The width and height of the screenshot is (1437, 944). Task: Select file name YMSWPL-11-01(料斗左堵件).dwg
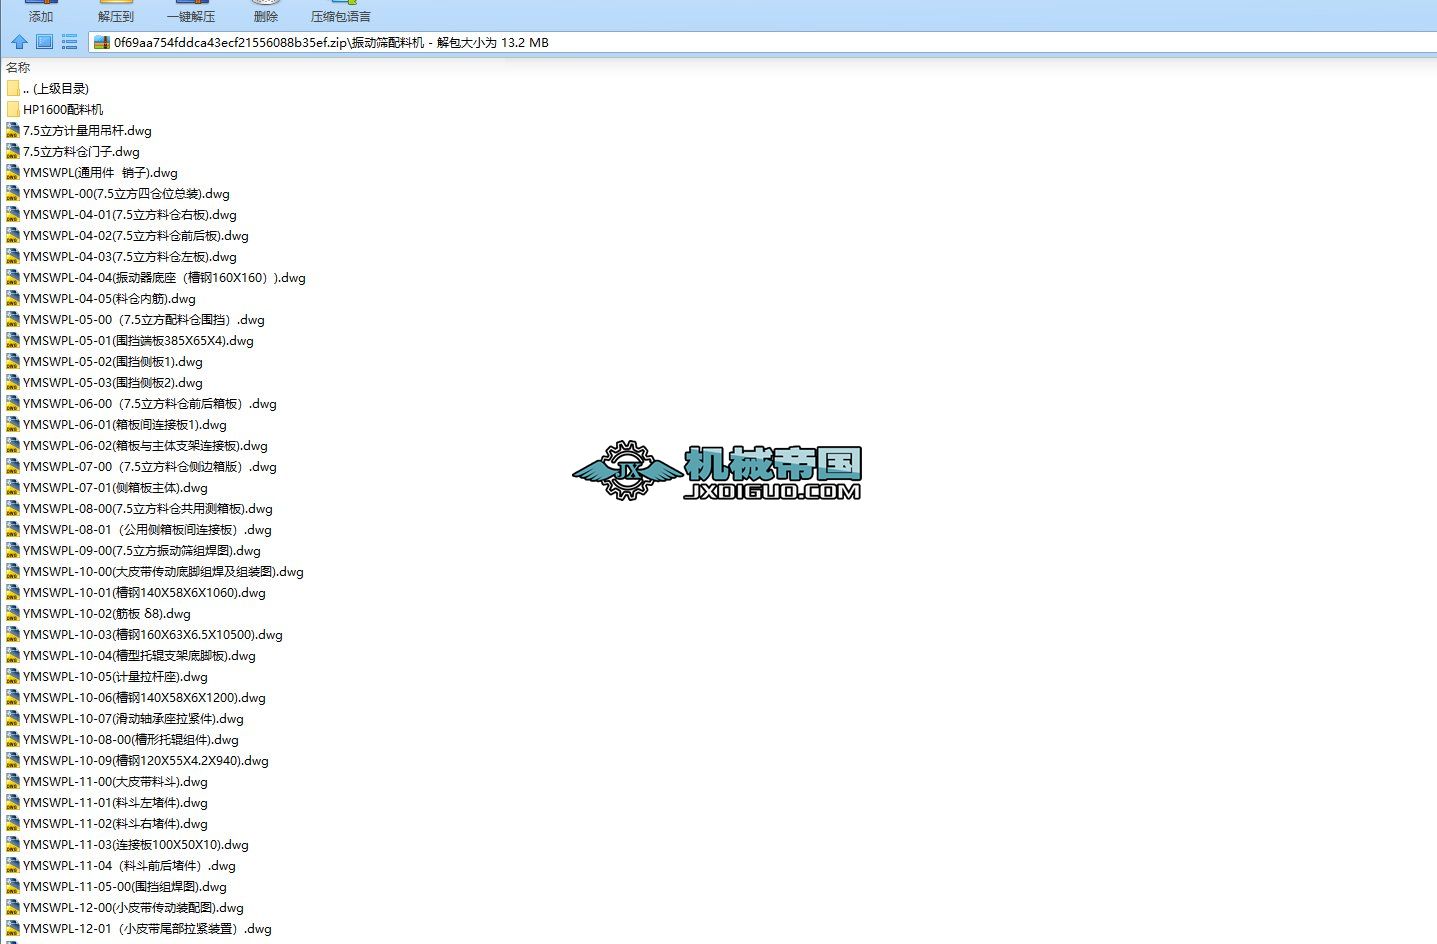coord(115,803)
